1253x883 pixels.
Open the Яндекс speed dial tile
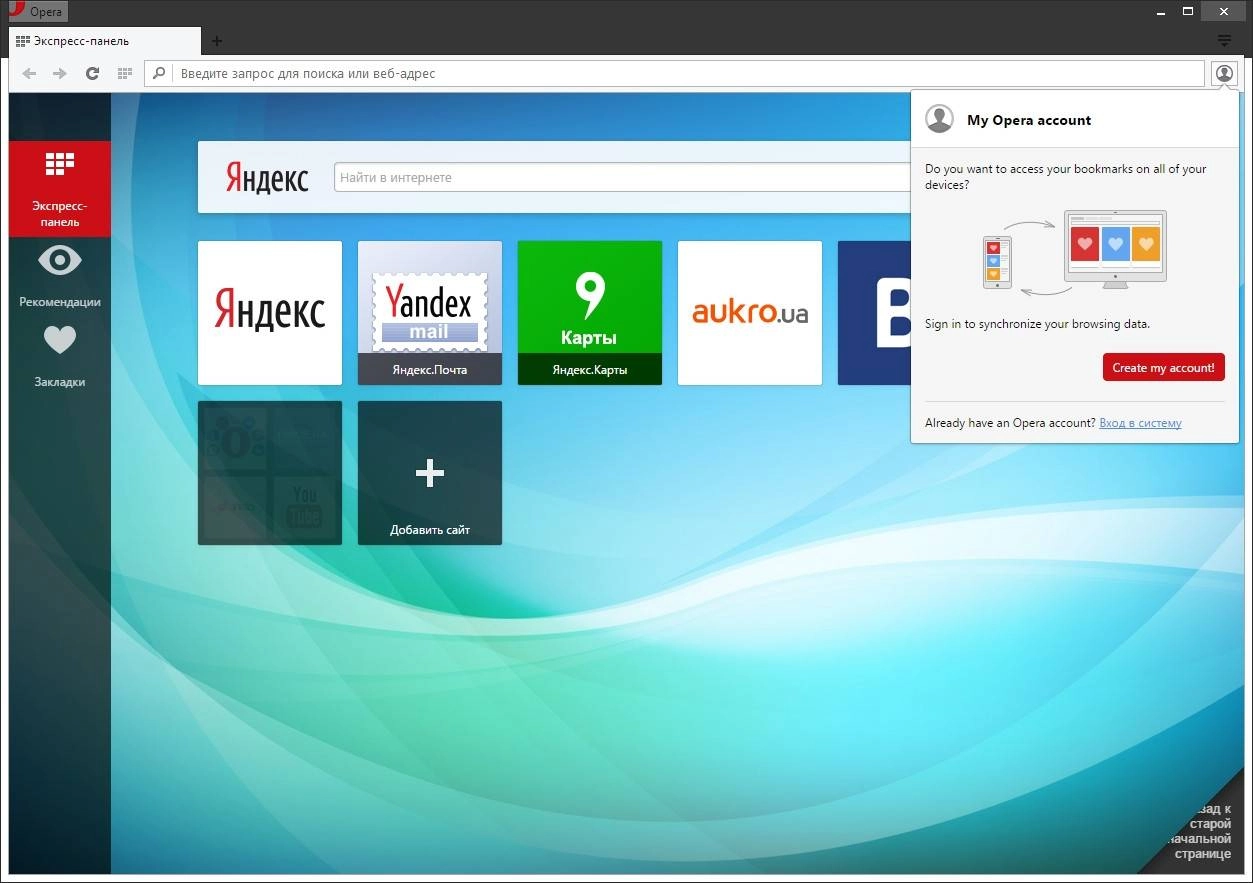270,313
